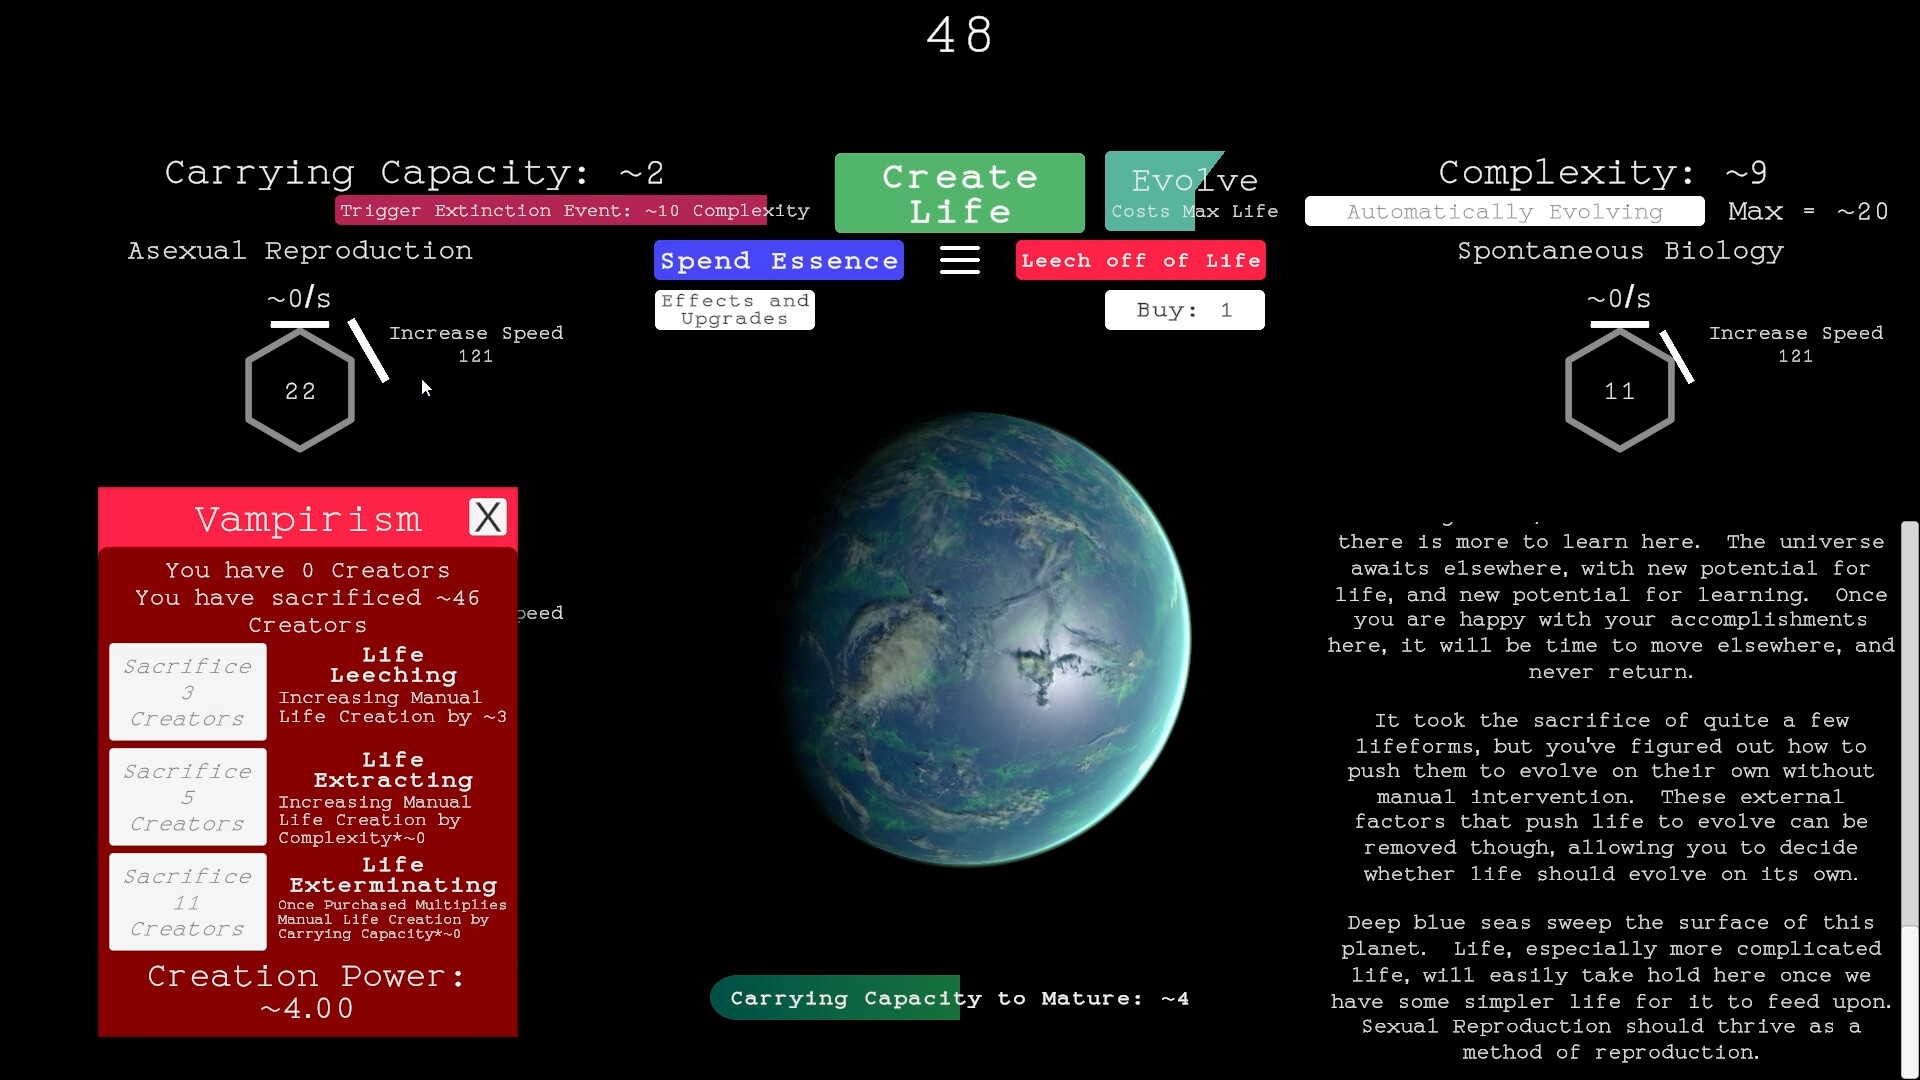Sacrifice 11 Creators for Life Exterminating
This screenshot has width=1920, height=1080.
click(x=187, y=901)
